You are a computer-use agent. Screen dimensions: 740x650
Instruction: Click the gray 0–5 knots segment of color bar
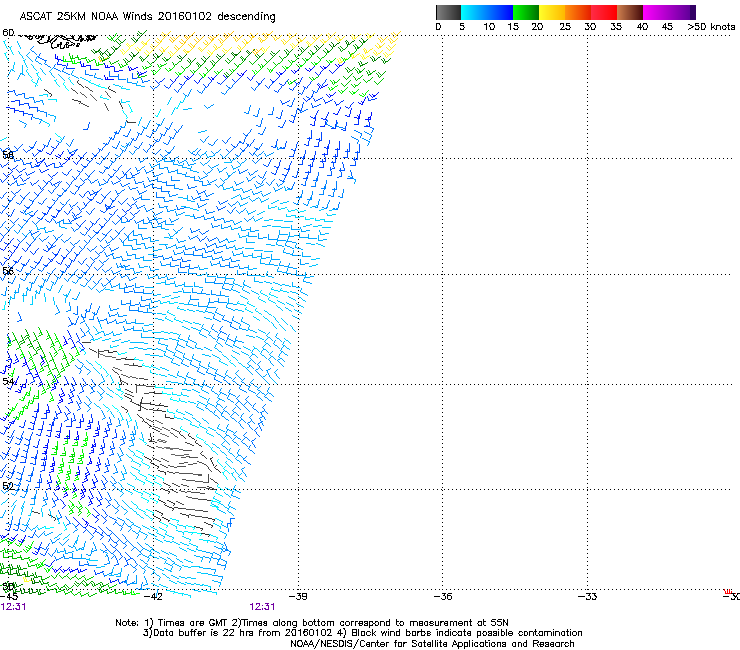click(x=448, y=12)
